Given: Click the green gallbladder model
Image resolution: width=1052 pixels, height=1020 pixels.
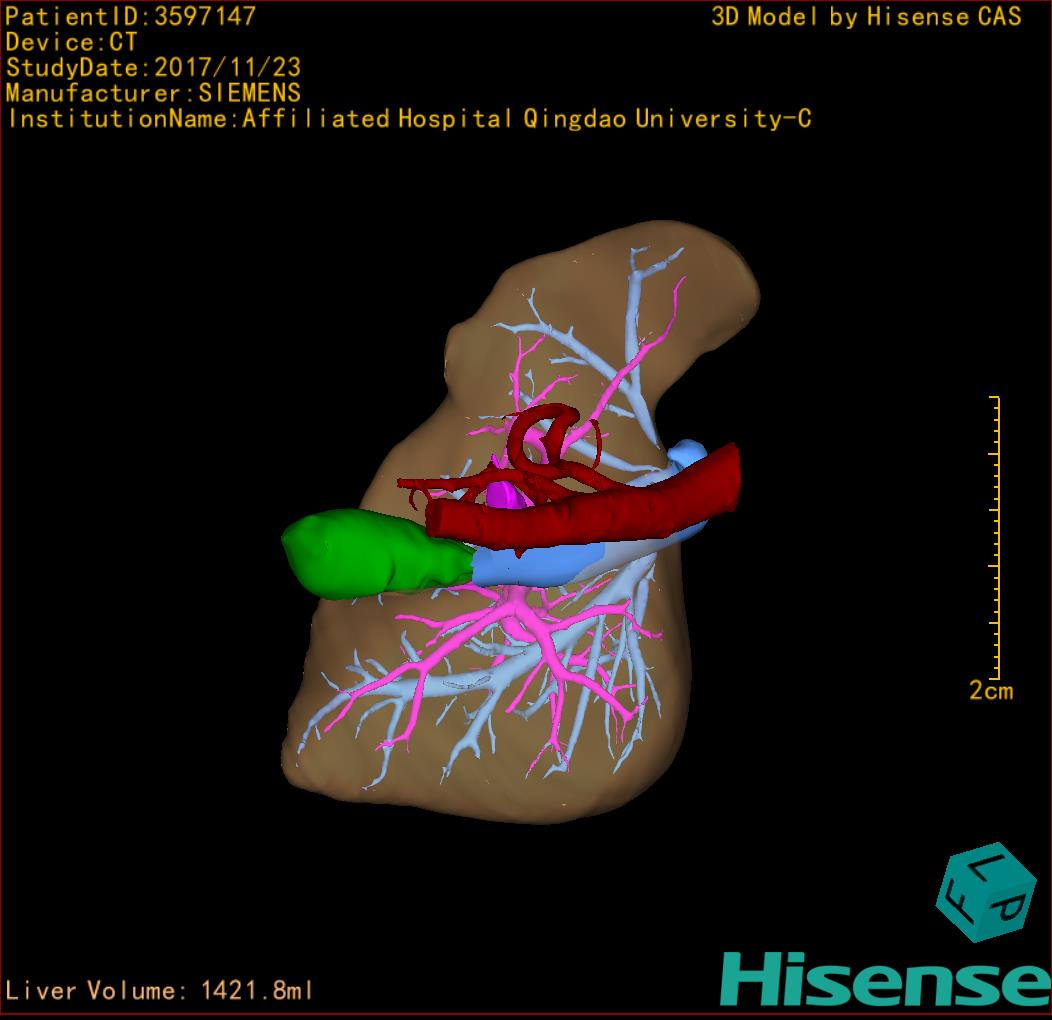Looking at the screenshot, I should click(376, 554).
